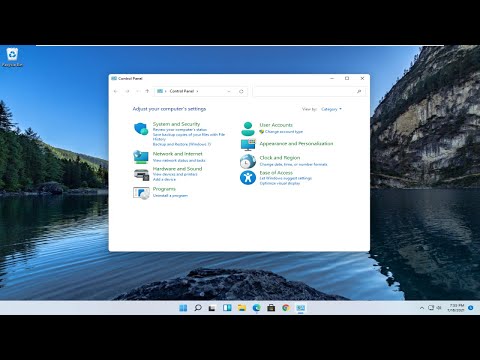
Task: Go back using the Back arrow
Action: [x=116, y=91]
